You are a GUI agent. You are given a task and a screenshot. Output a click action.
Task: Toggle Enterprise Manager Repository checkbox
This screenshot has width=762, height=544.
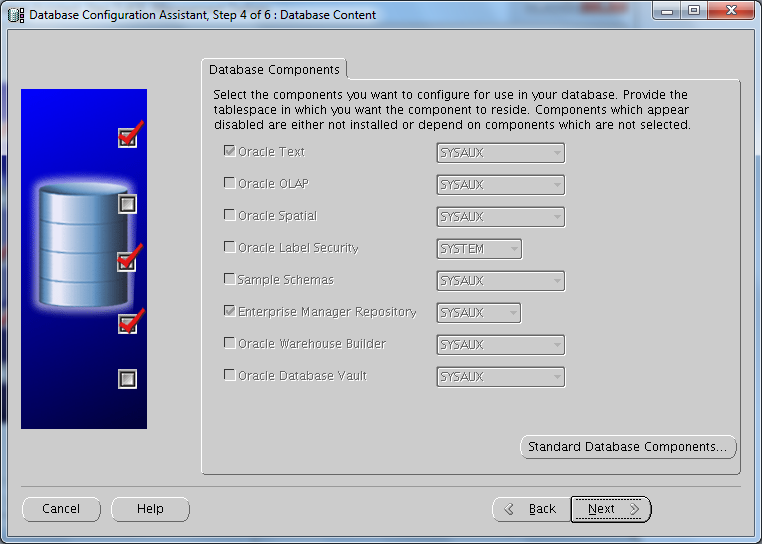tap(230, 312)
